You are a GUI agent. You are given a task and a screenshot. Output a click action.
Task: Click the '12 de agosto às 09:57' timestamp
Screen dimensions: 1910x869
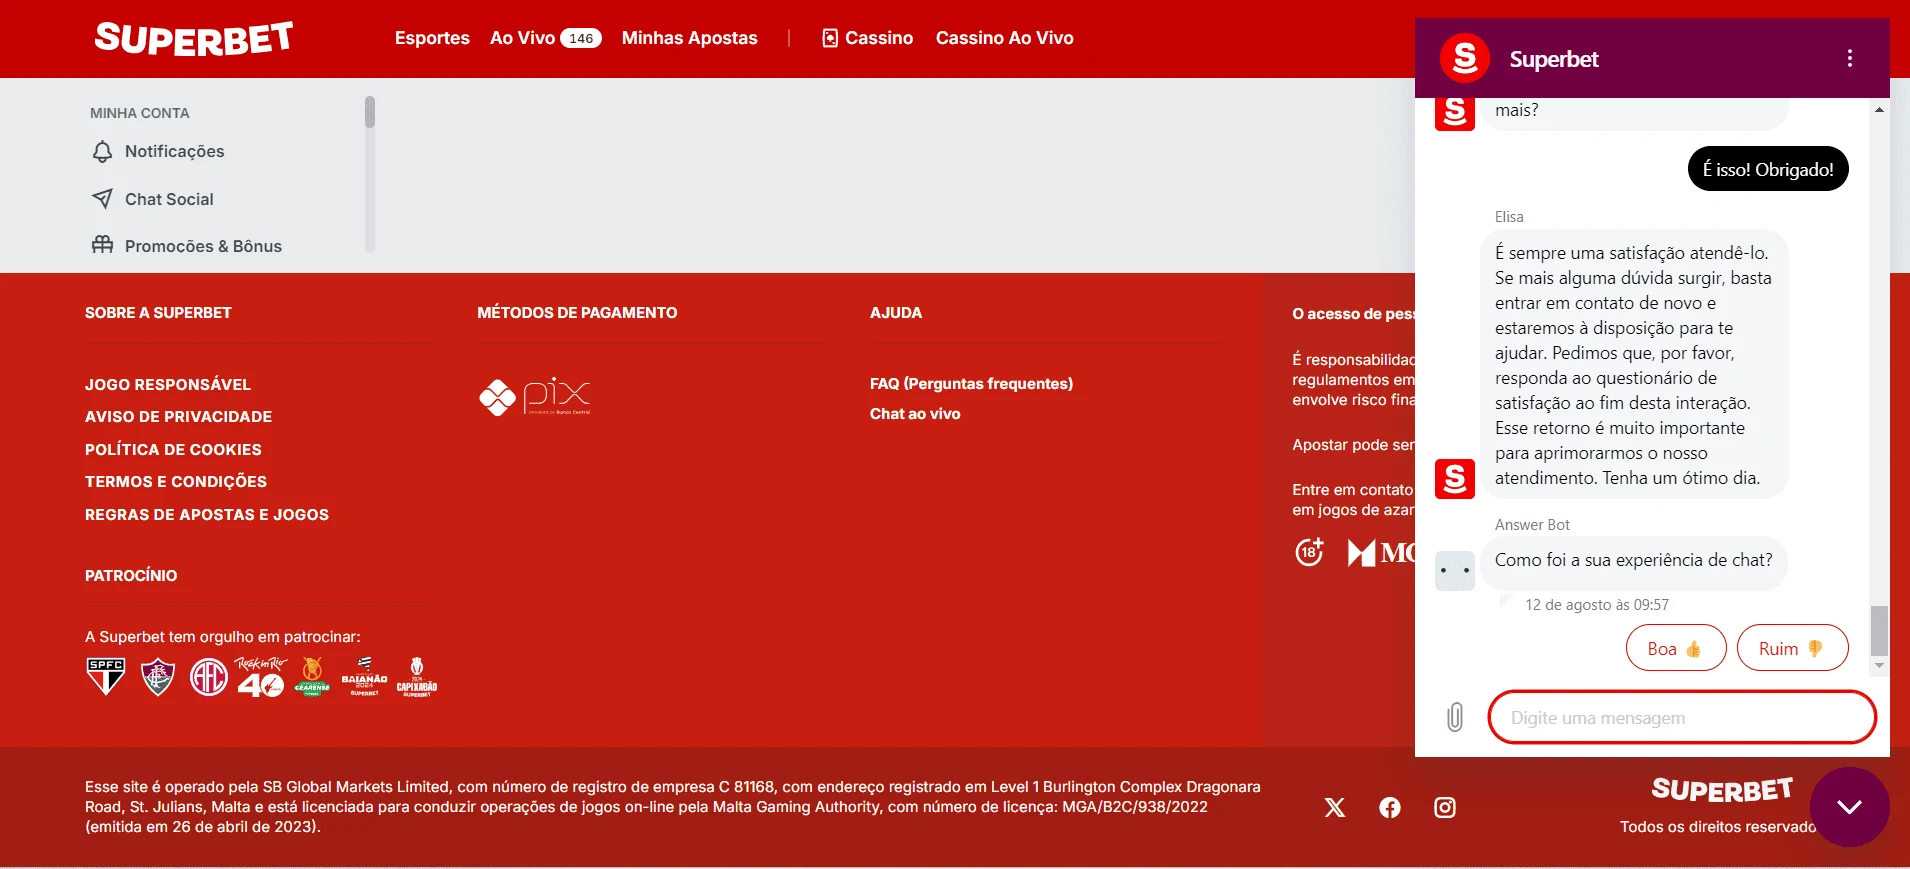tap(1597, 605)
